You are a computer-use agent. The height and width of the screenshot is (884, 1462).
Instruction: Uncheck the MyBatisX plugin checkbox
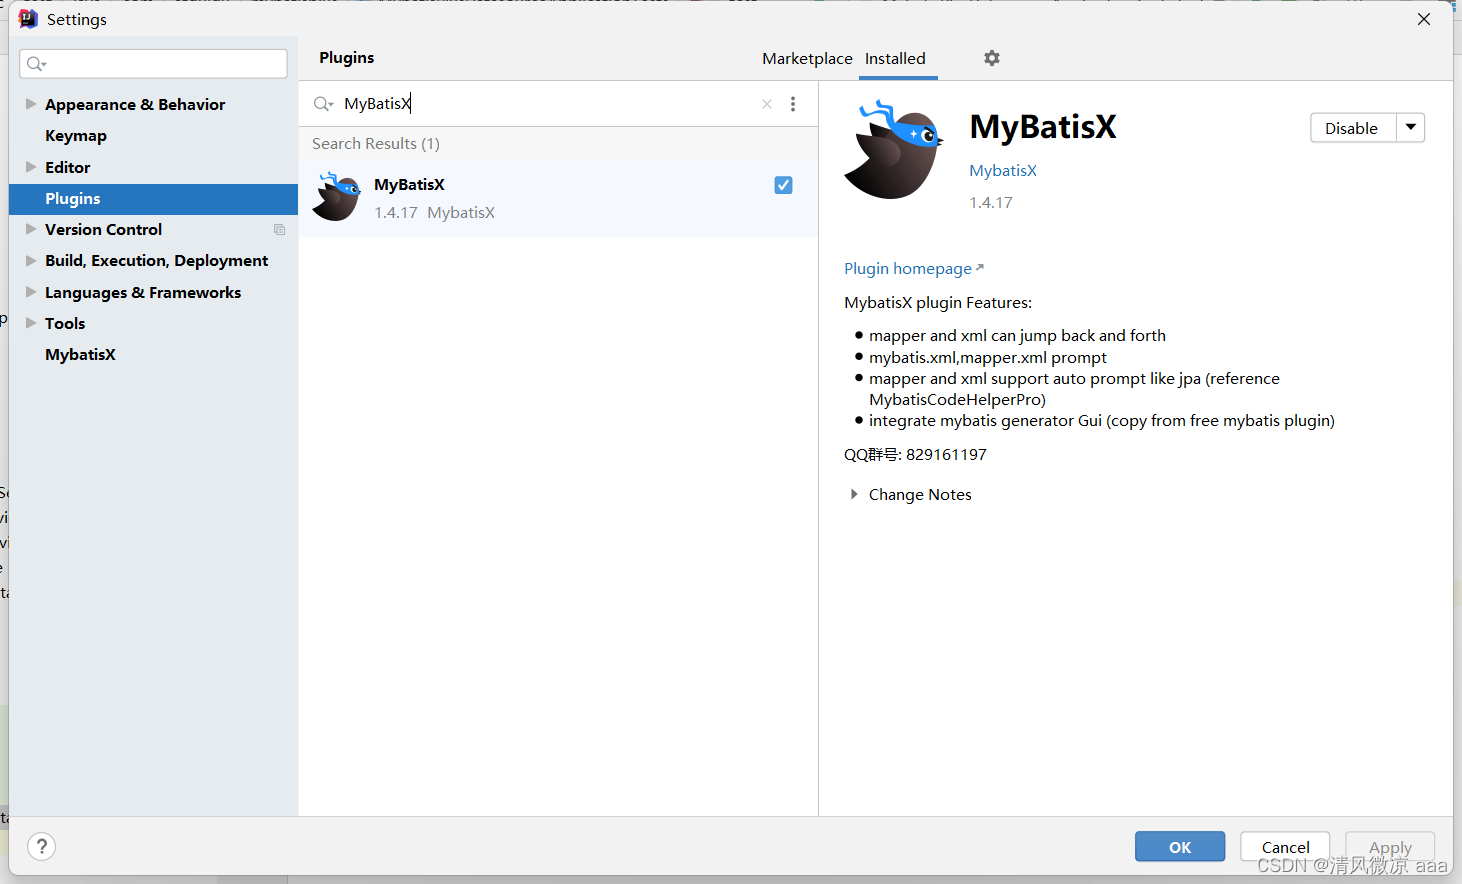coord(783,185)
